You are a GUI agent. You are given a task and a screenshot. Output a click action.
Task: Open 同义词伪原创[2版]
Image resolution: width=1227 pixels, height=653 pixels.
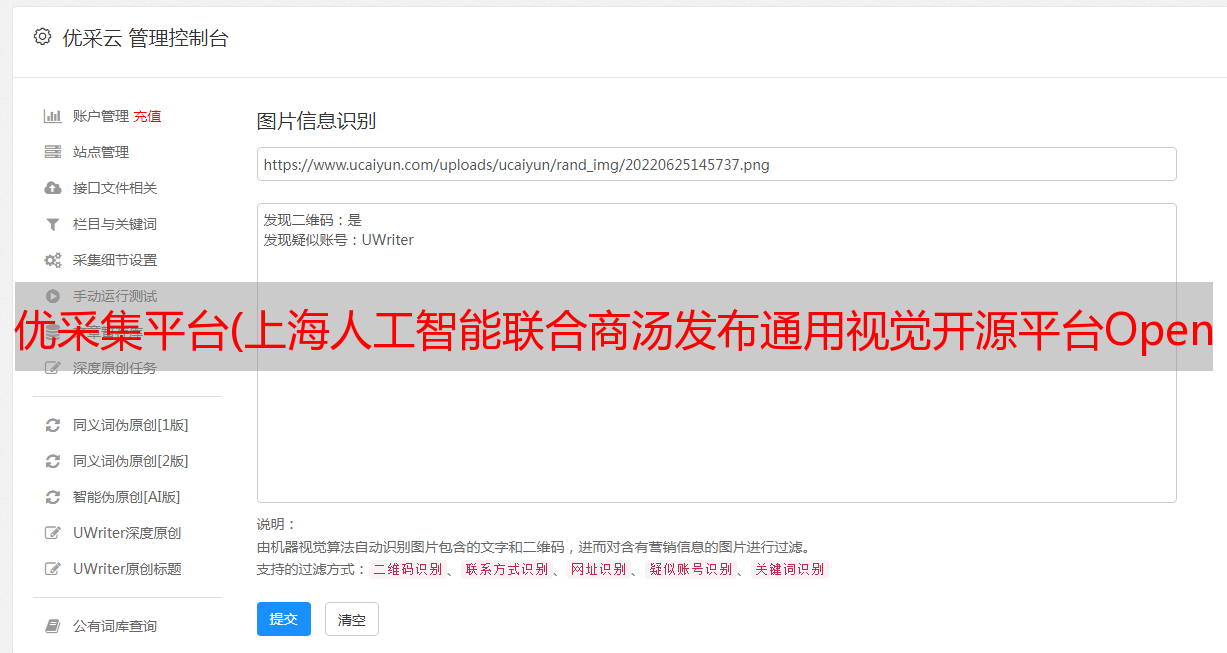point(131,461)
